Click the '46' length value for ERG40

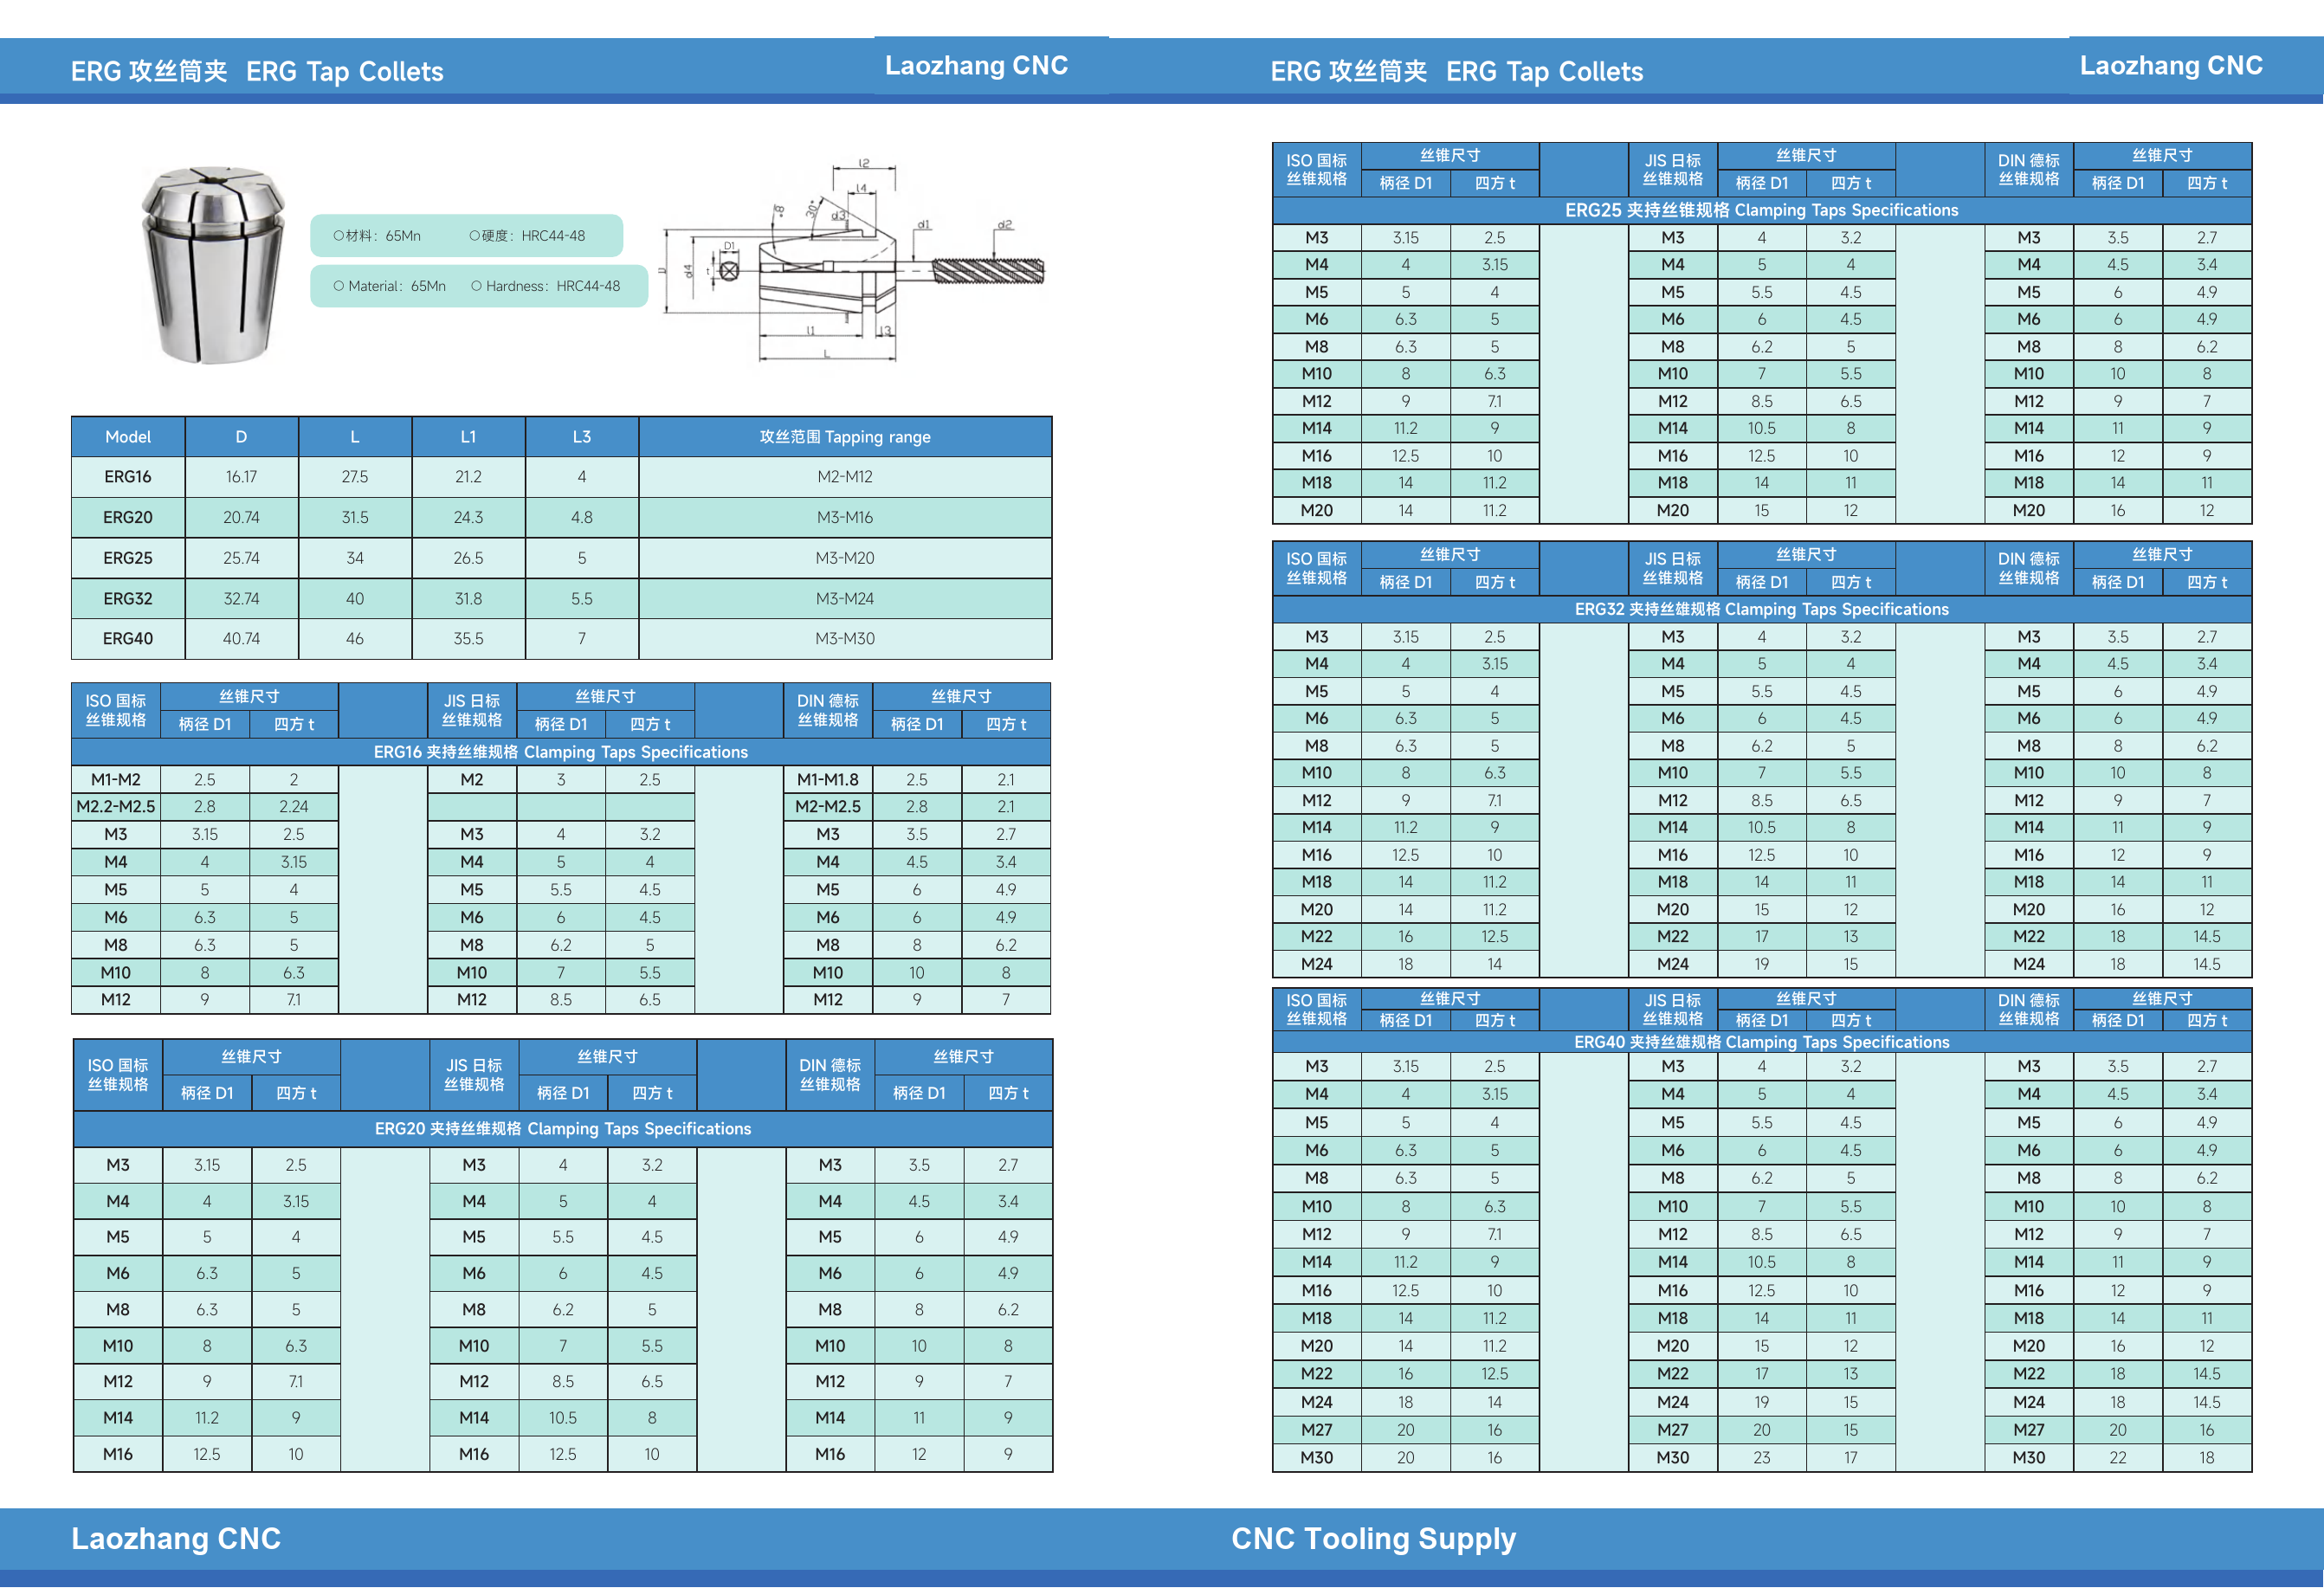pos(355,639)
